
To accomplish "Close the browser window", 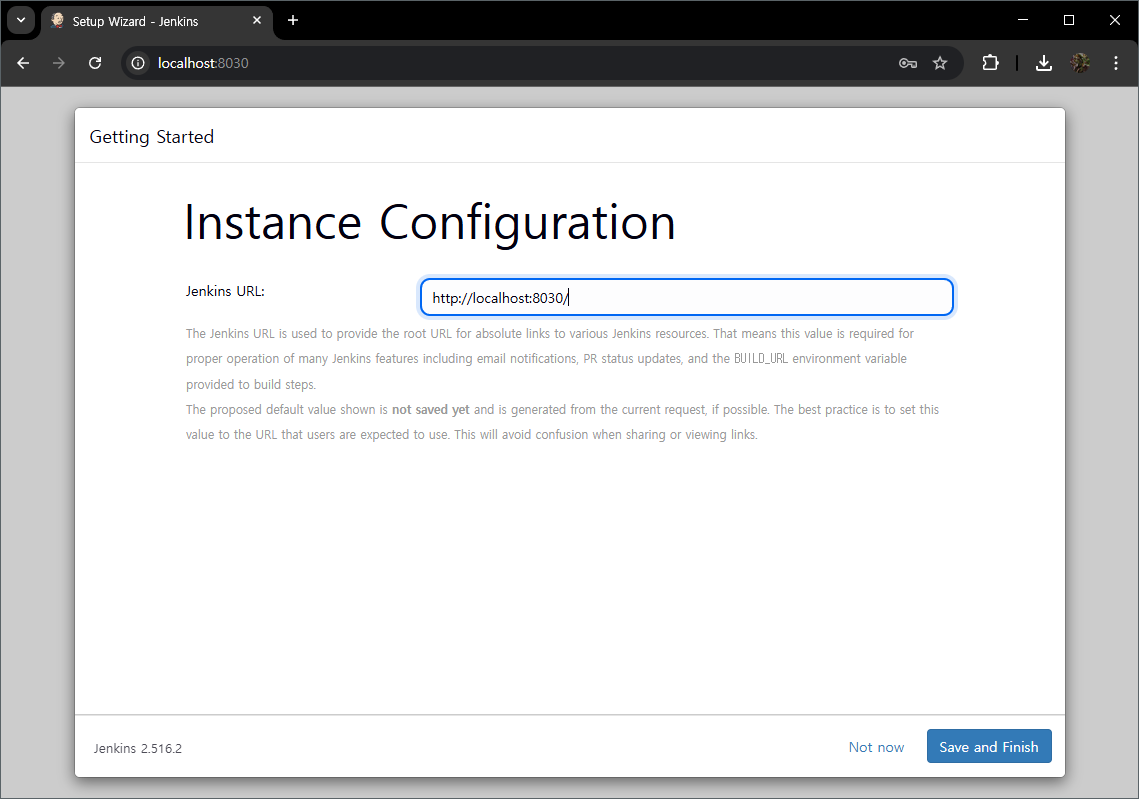I will tap(1115, 20).
